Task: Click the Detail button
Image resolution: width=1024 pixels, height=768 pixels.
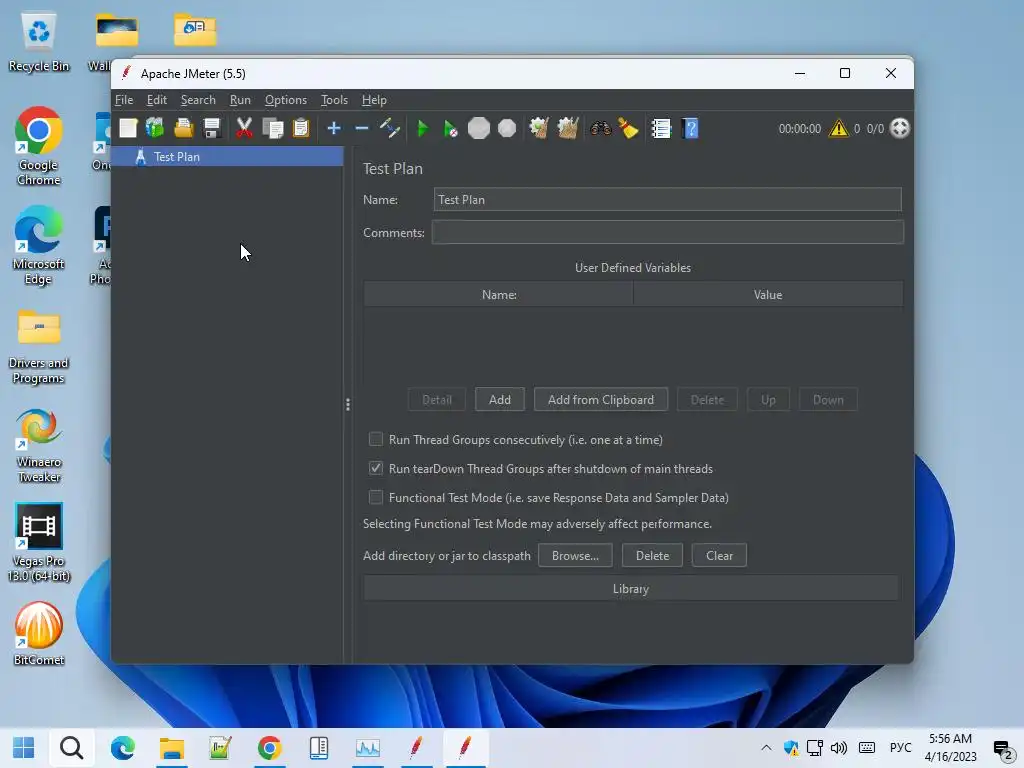Action: point(437,400)
